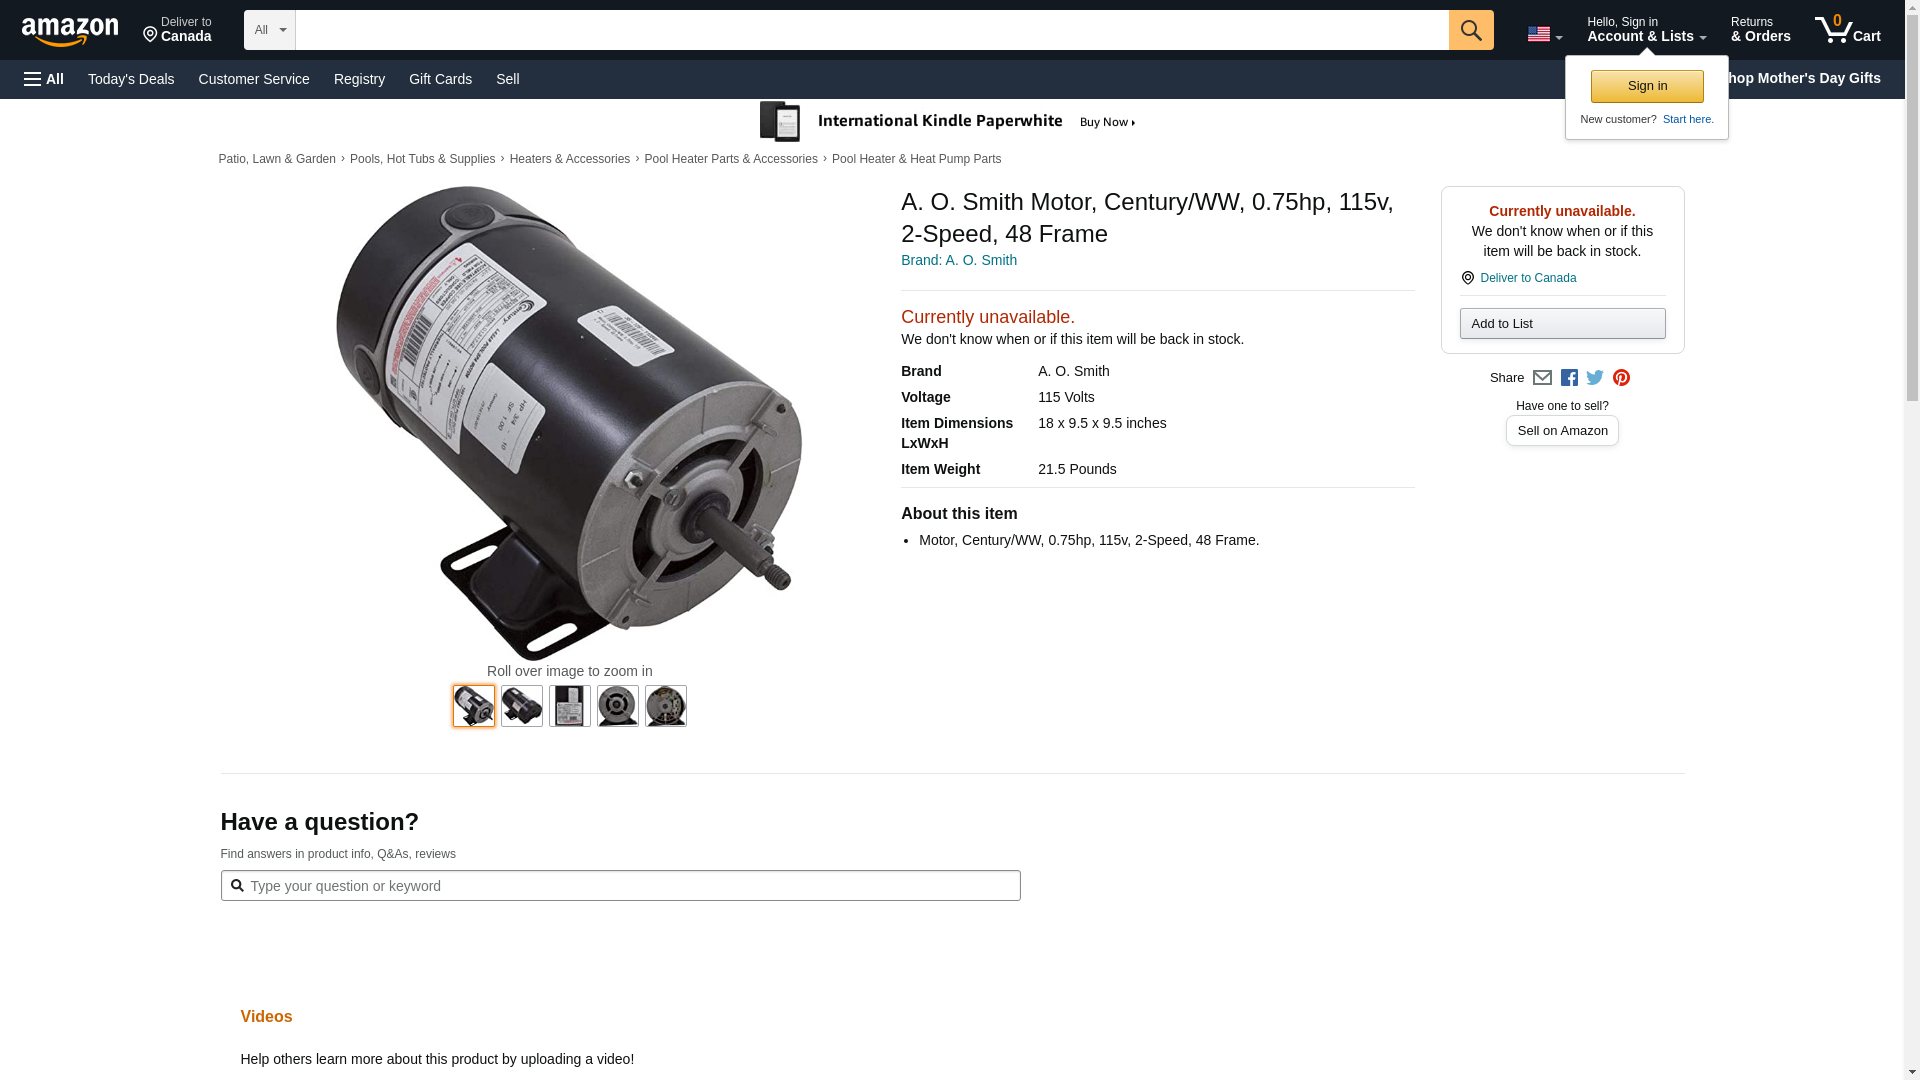Click the Amazon logo

coord(70,31)
